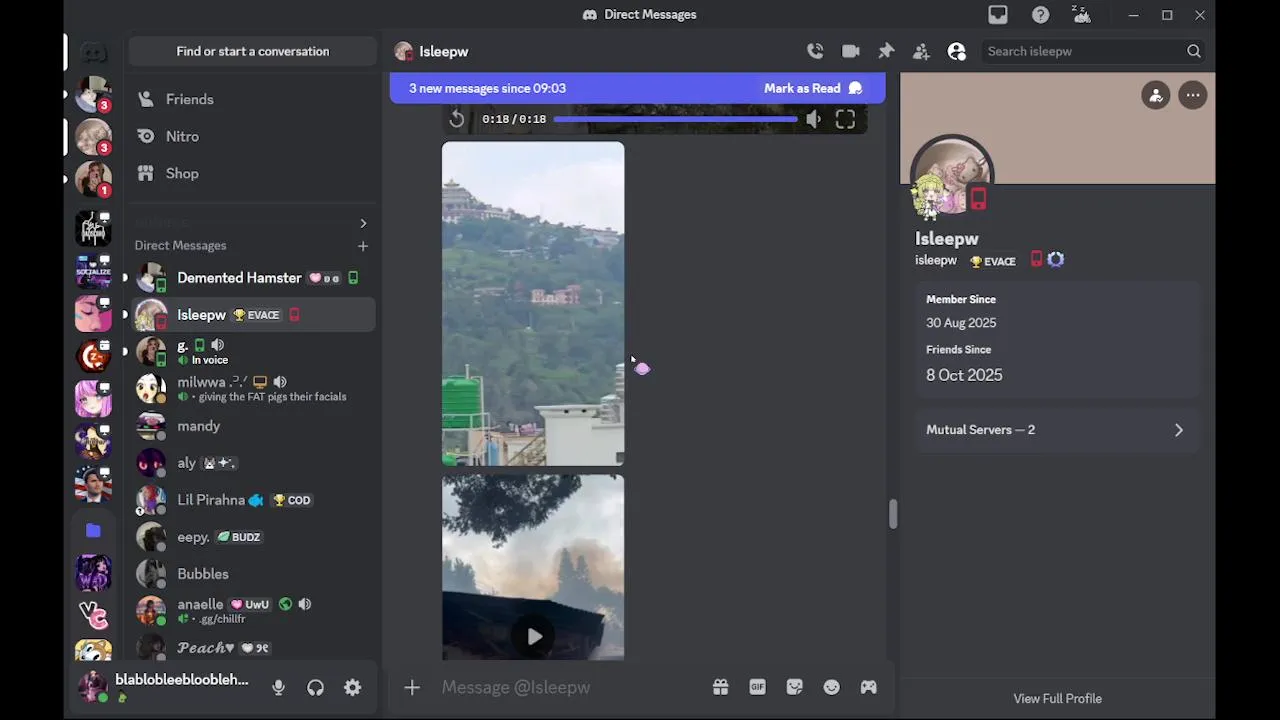Viewport: 1280px width, 720px height.
Task: Open Lil Pirahna conversation
Action: pos(252,500)
